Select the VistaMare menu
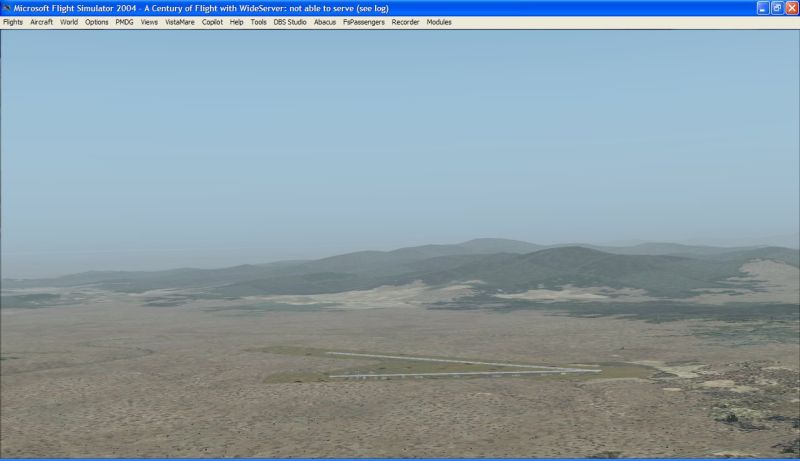This screenshot has width=800, height=461. click(180, 22)
